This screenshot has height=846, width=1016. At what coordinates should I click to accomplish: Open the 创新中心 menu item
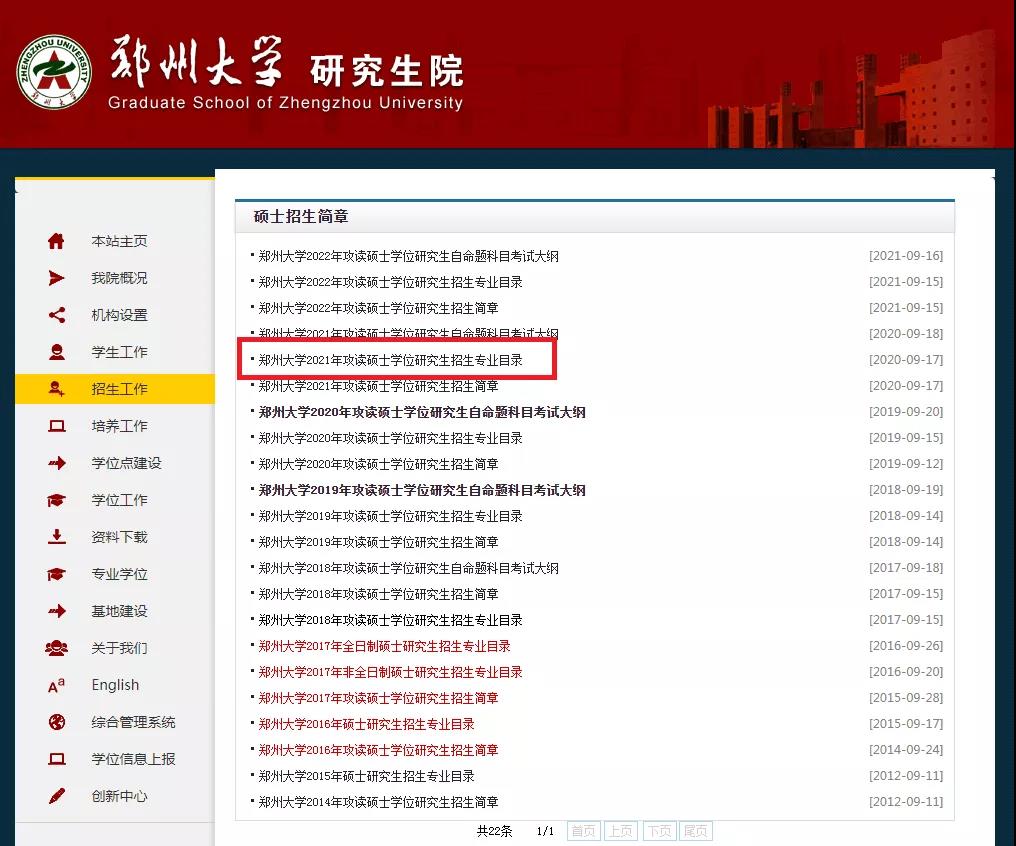coord(119,795)
